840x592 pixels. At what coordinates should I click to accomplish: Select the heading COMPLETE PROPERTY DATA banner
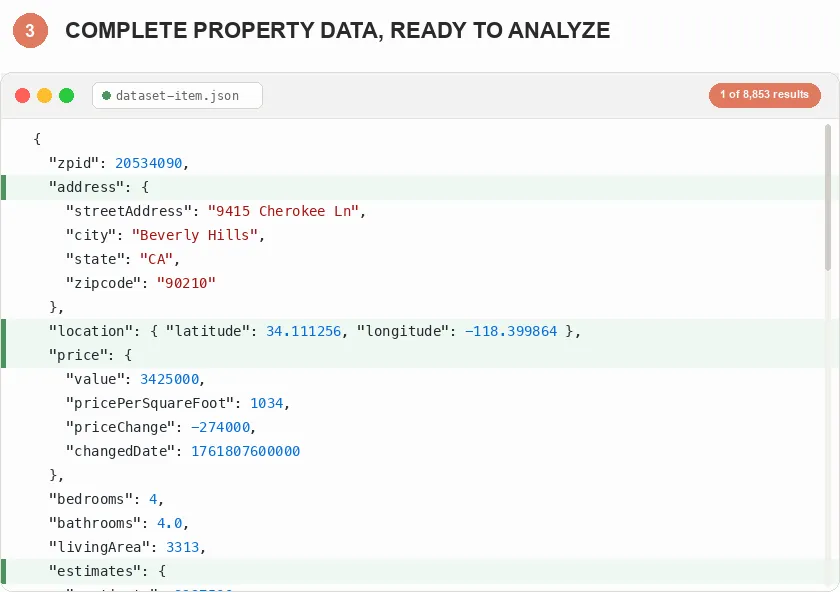point(338,31)
